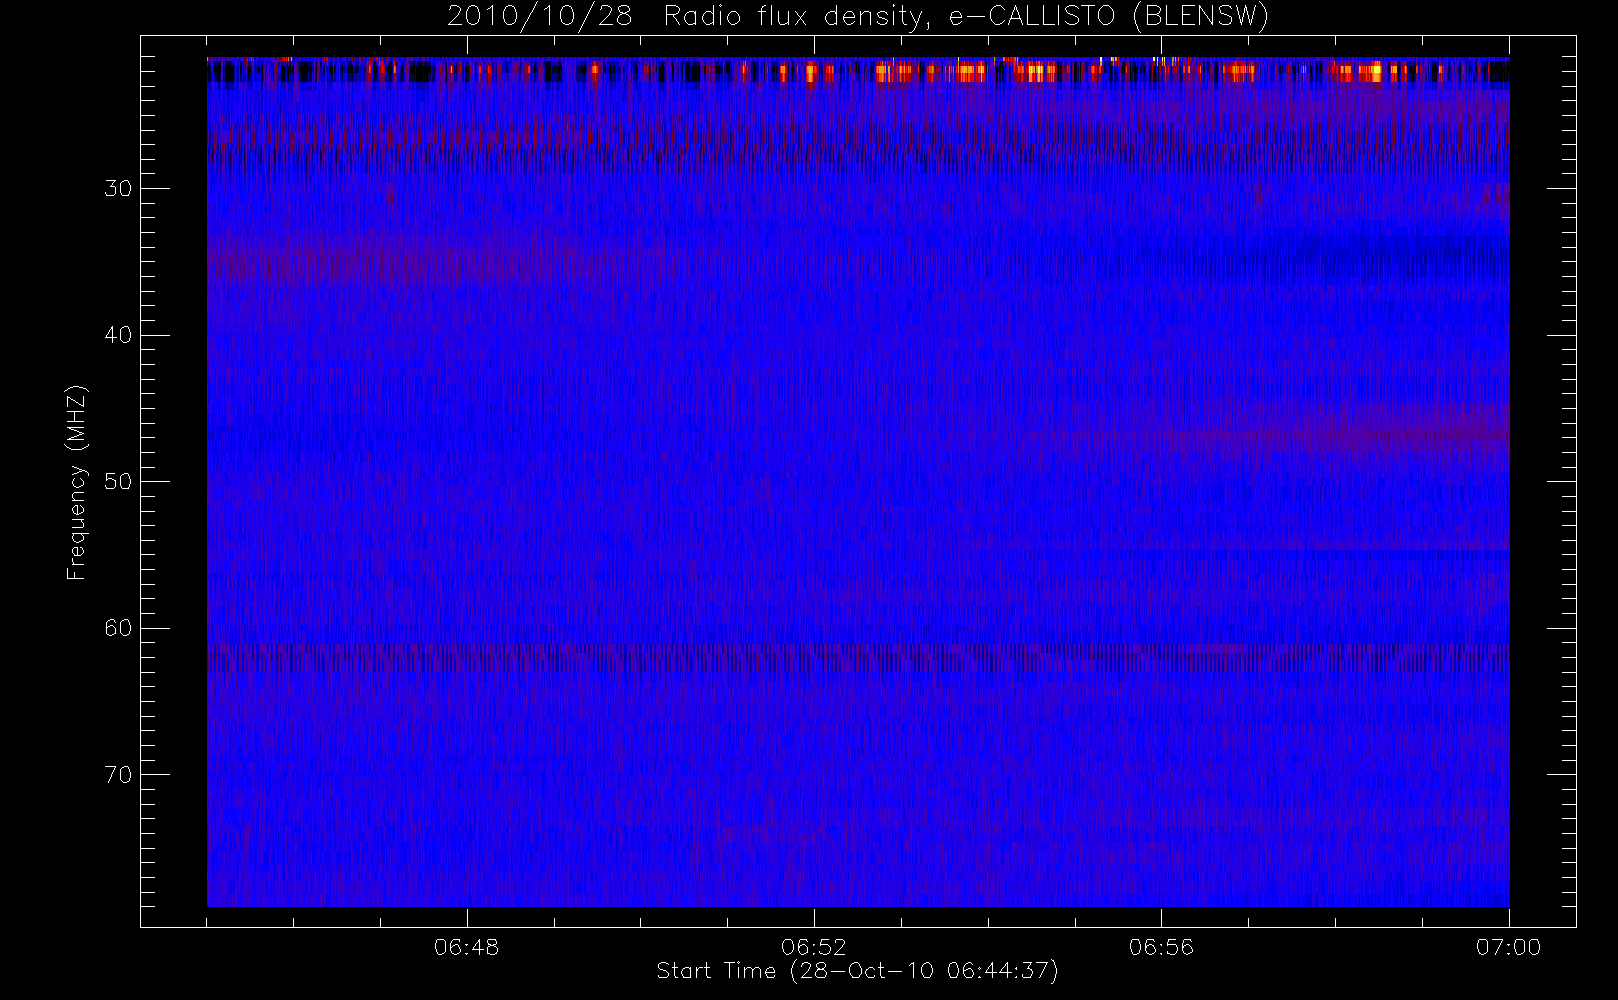
Task: Click the 06:56 time tick label
Action: click(x=1161, y=947)
